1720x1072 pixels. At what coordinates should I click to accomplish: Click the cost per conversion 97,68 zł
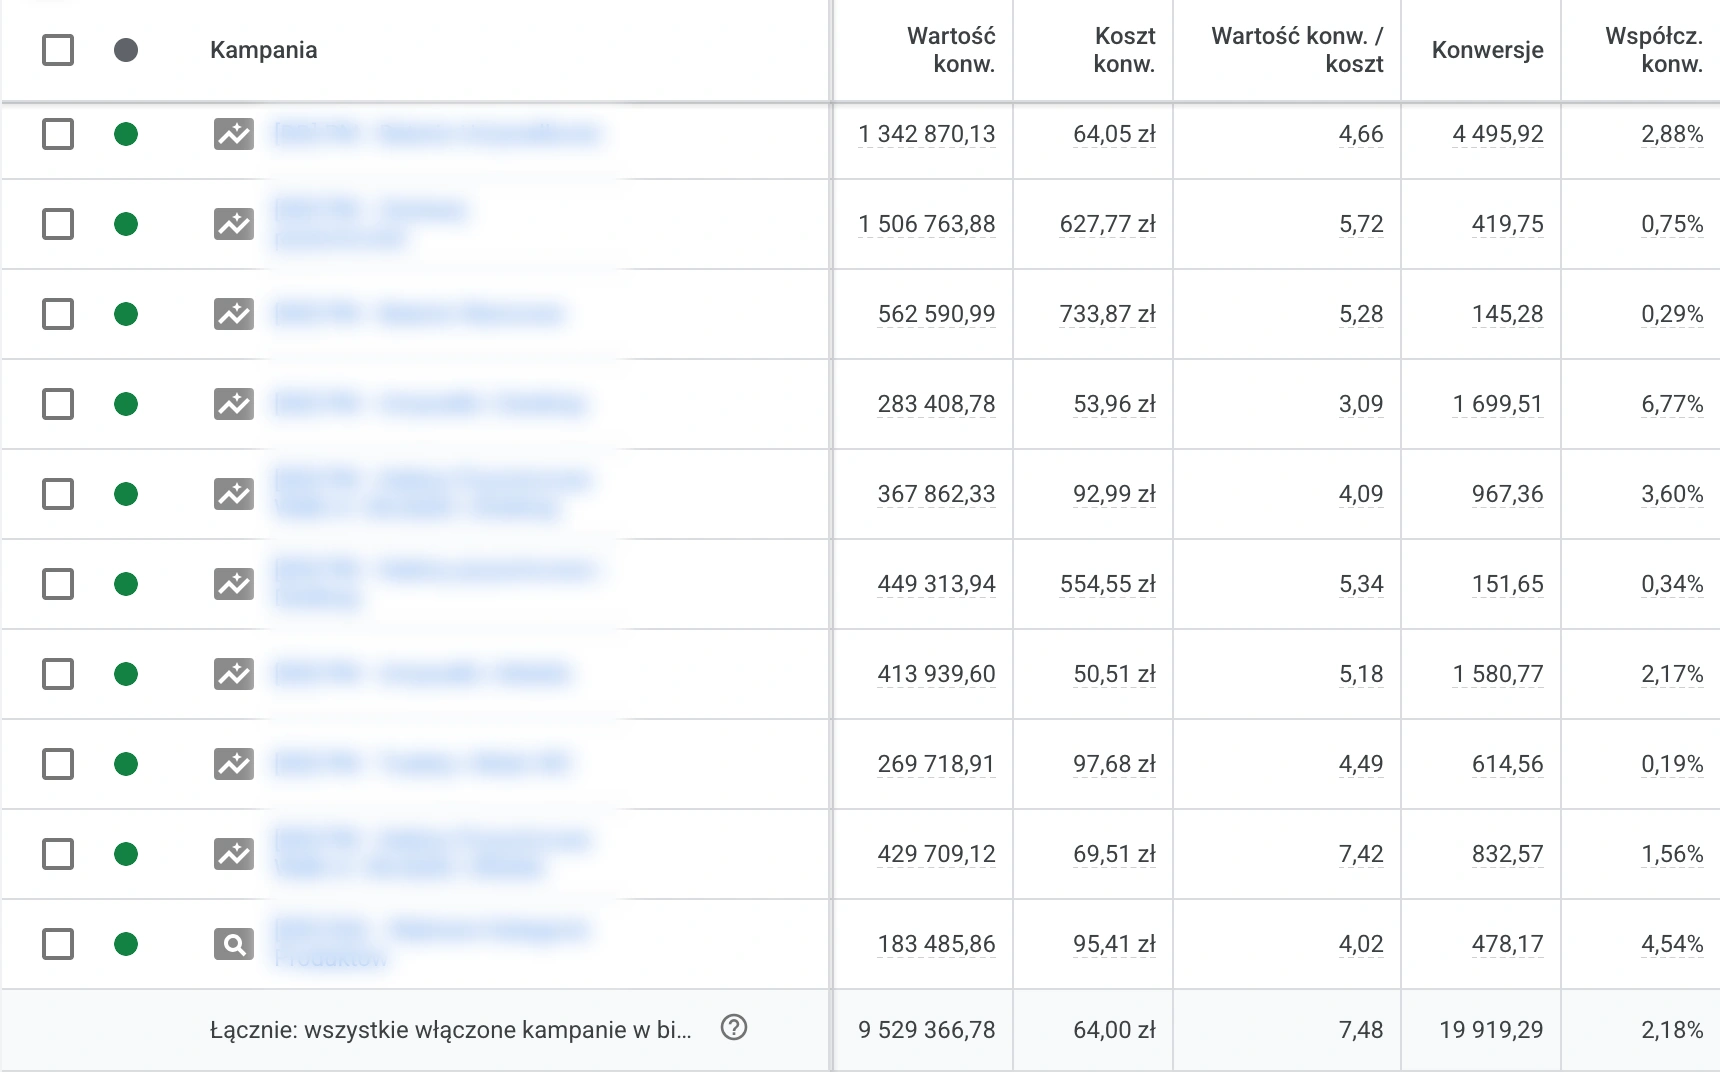(1114, 764)
